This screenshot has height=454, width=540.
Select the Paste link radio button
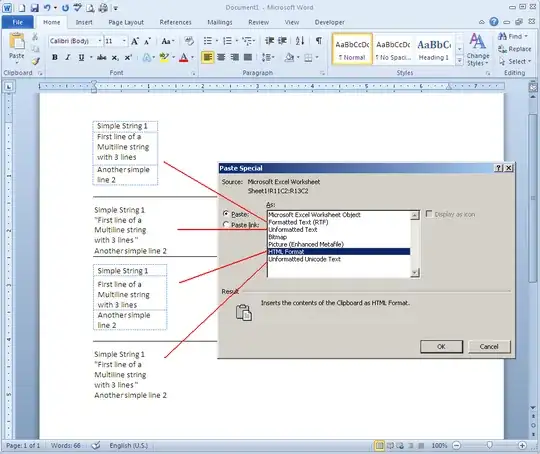pyautogui.click(x=226, y=225)
